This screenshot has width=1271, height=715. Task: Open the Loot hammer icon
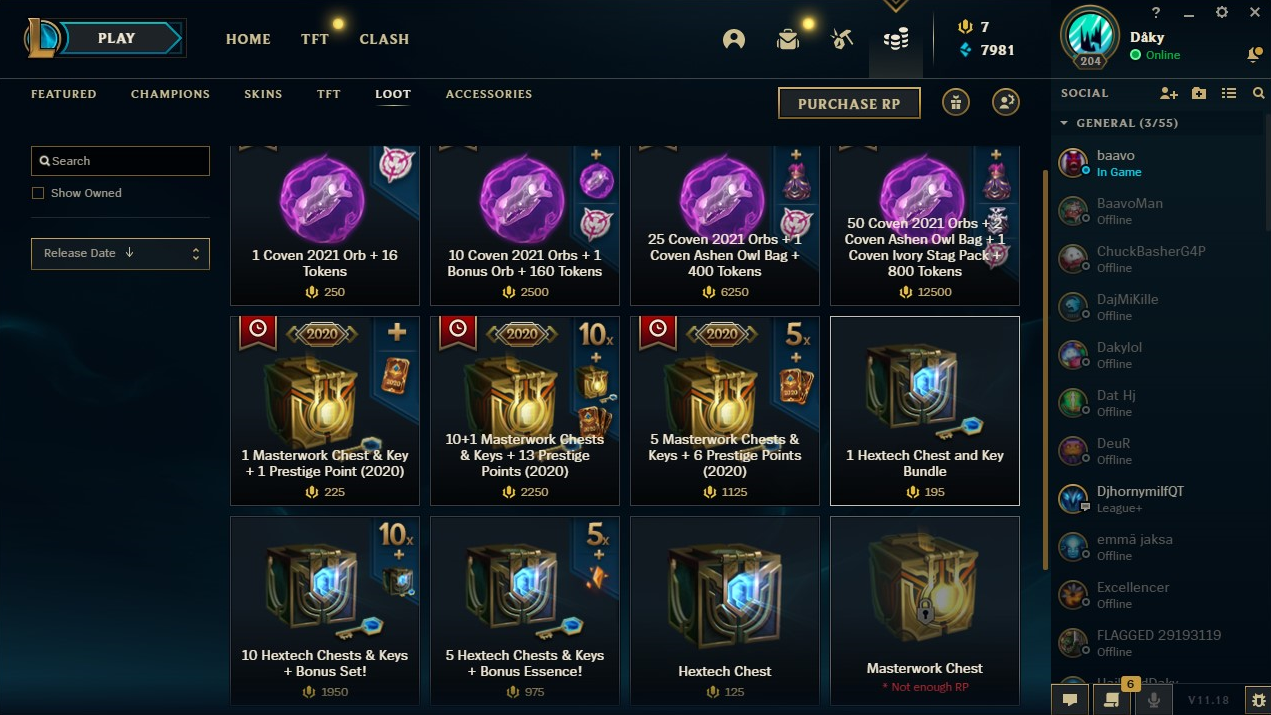click(x=842, y=39)
